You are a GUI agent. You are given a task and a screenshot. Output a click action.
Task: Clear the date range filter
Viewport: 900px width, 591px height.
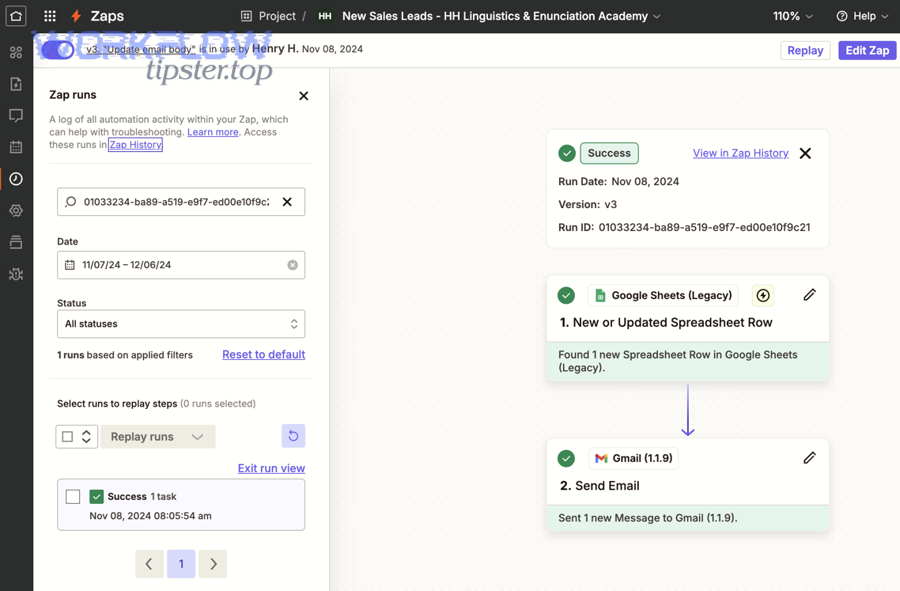point(293,265)
